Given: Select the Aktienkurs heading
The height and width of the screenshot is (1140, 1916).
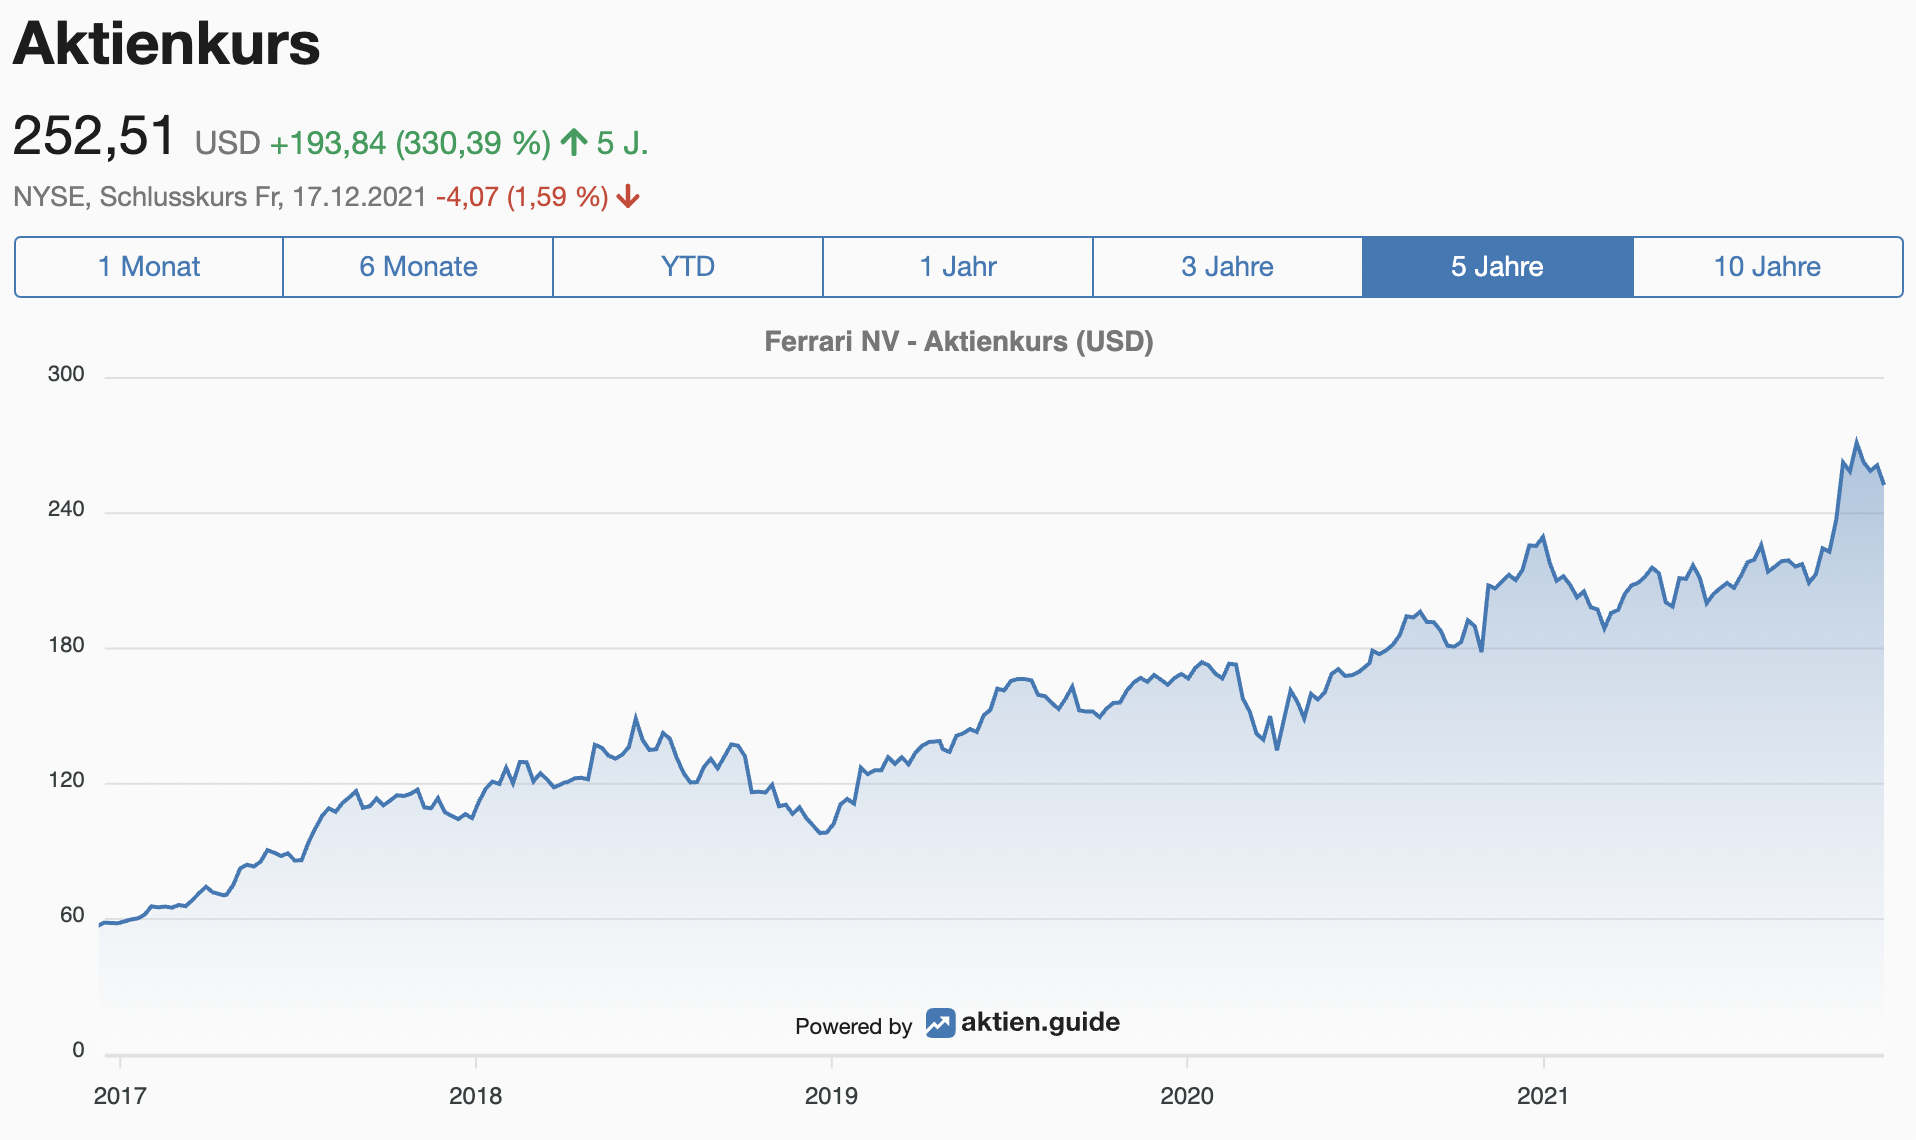Looking at the screenshot, I should (x=166, y=44).
